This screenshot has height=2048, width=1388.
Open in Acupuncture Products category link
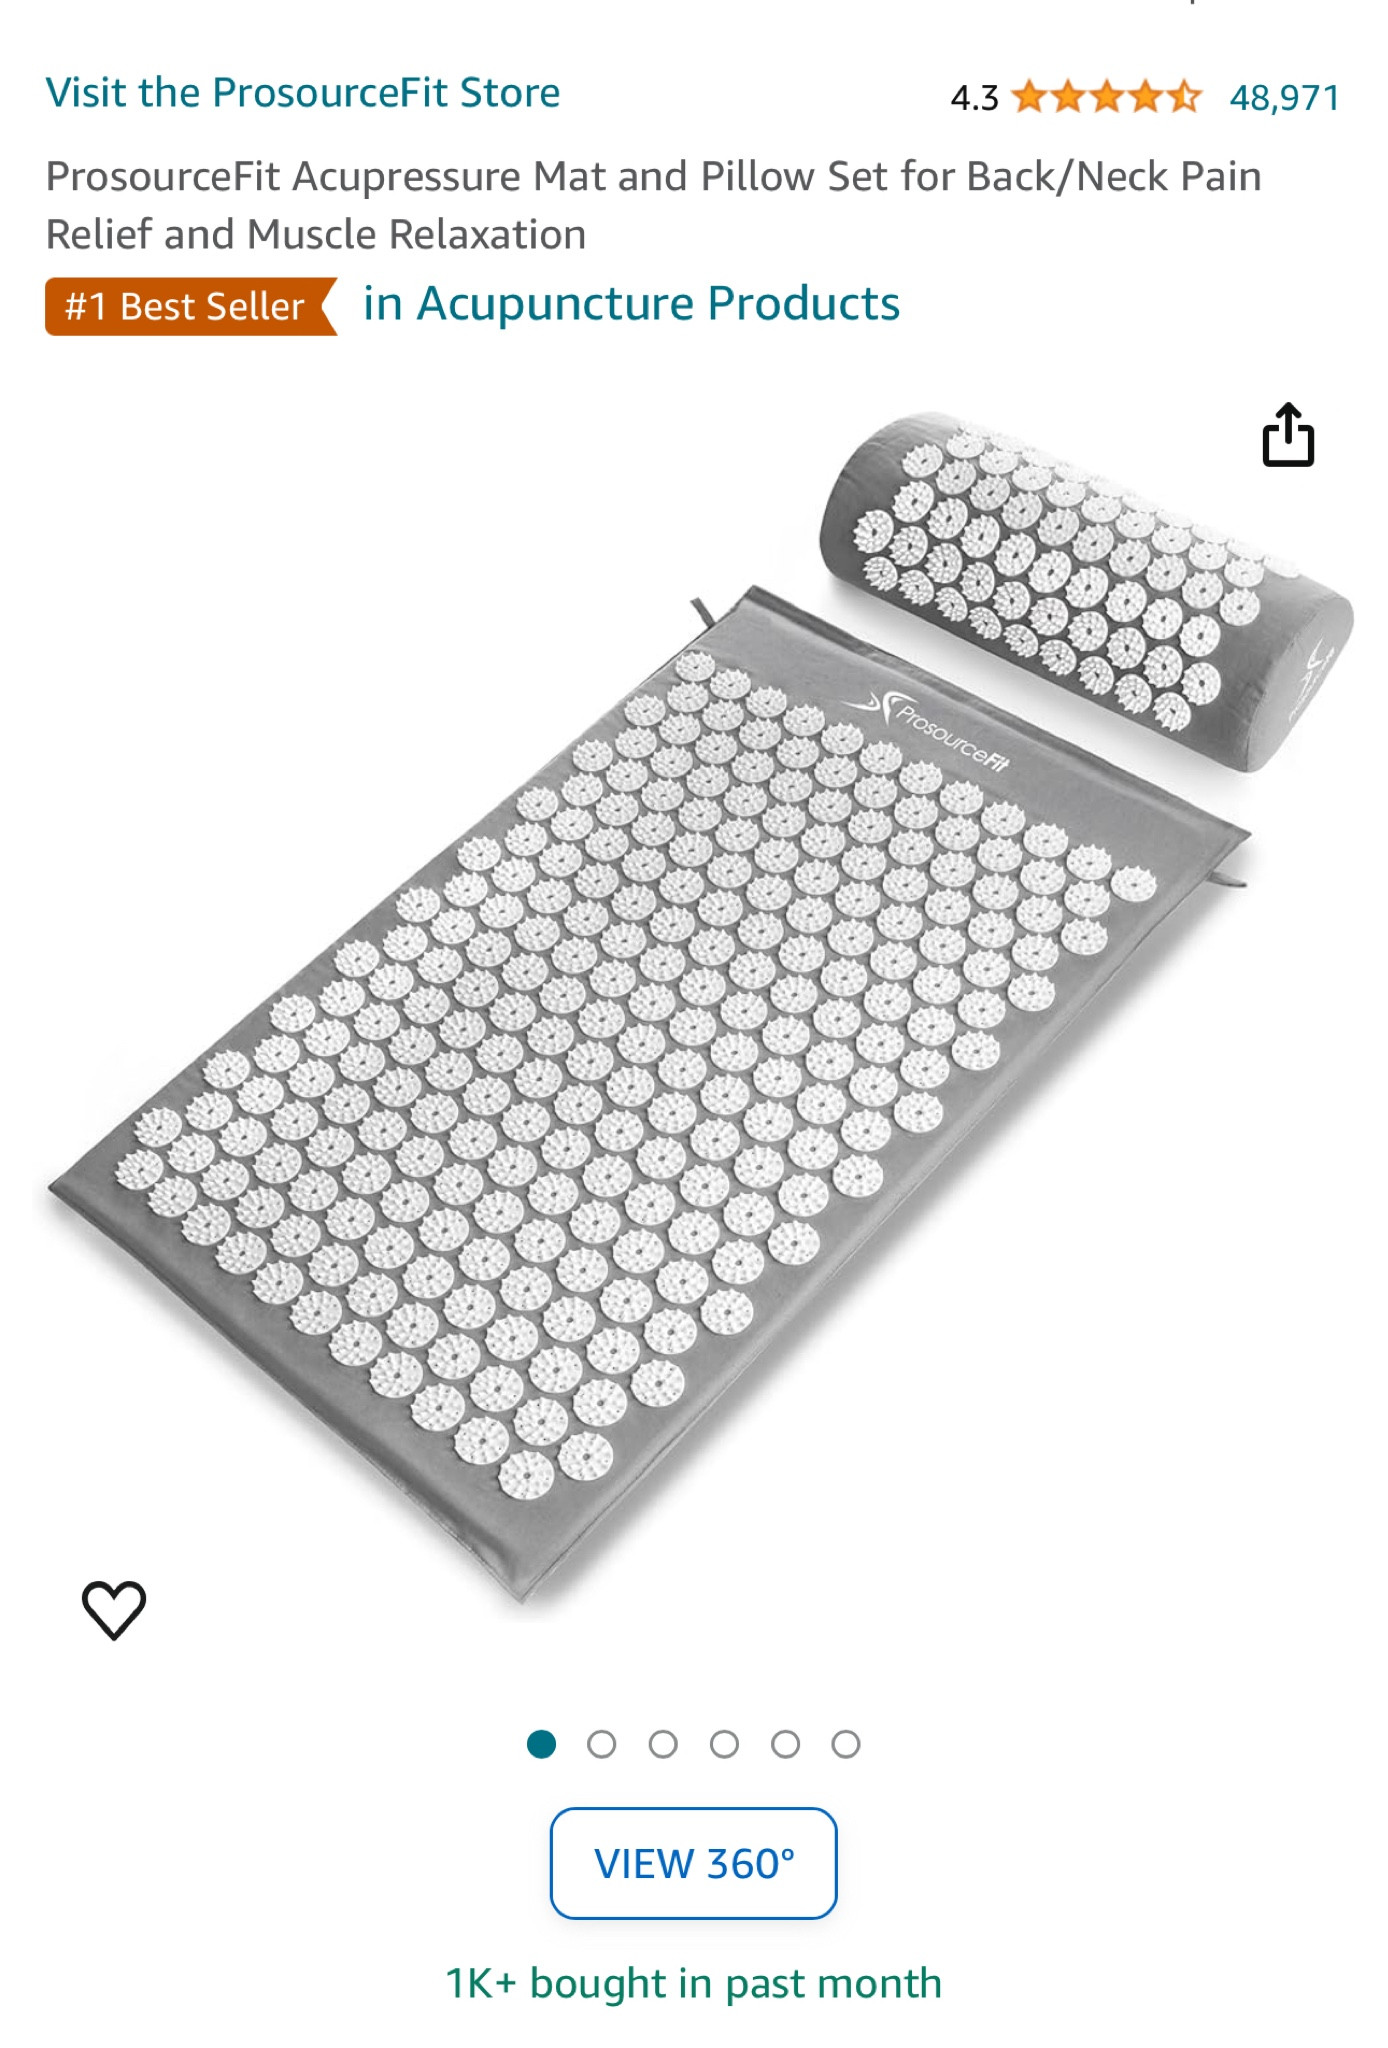(631, 304)
